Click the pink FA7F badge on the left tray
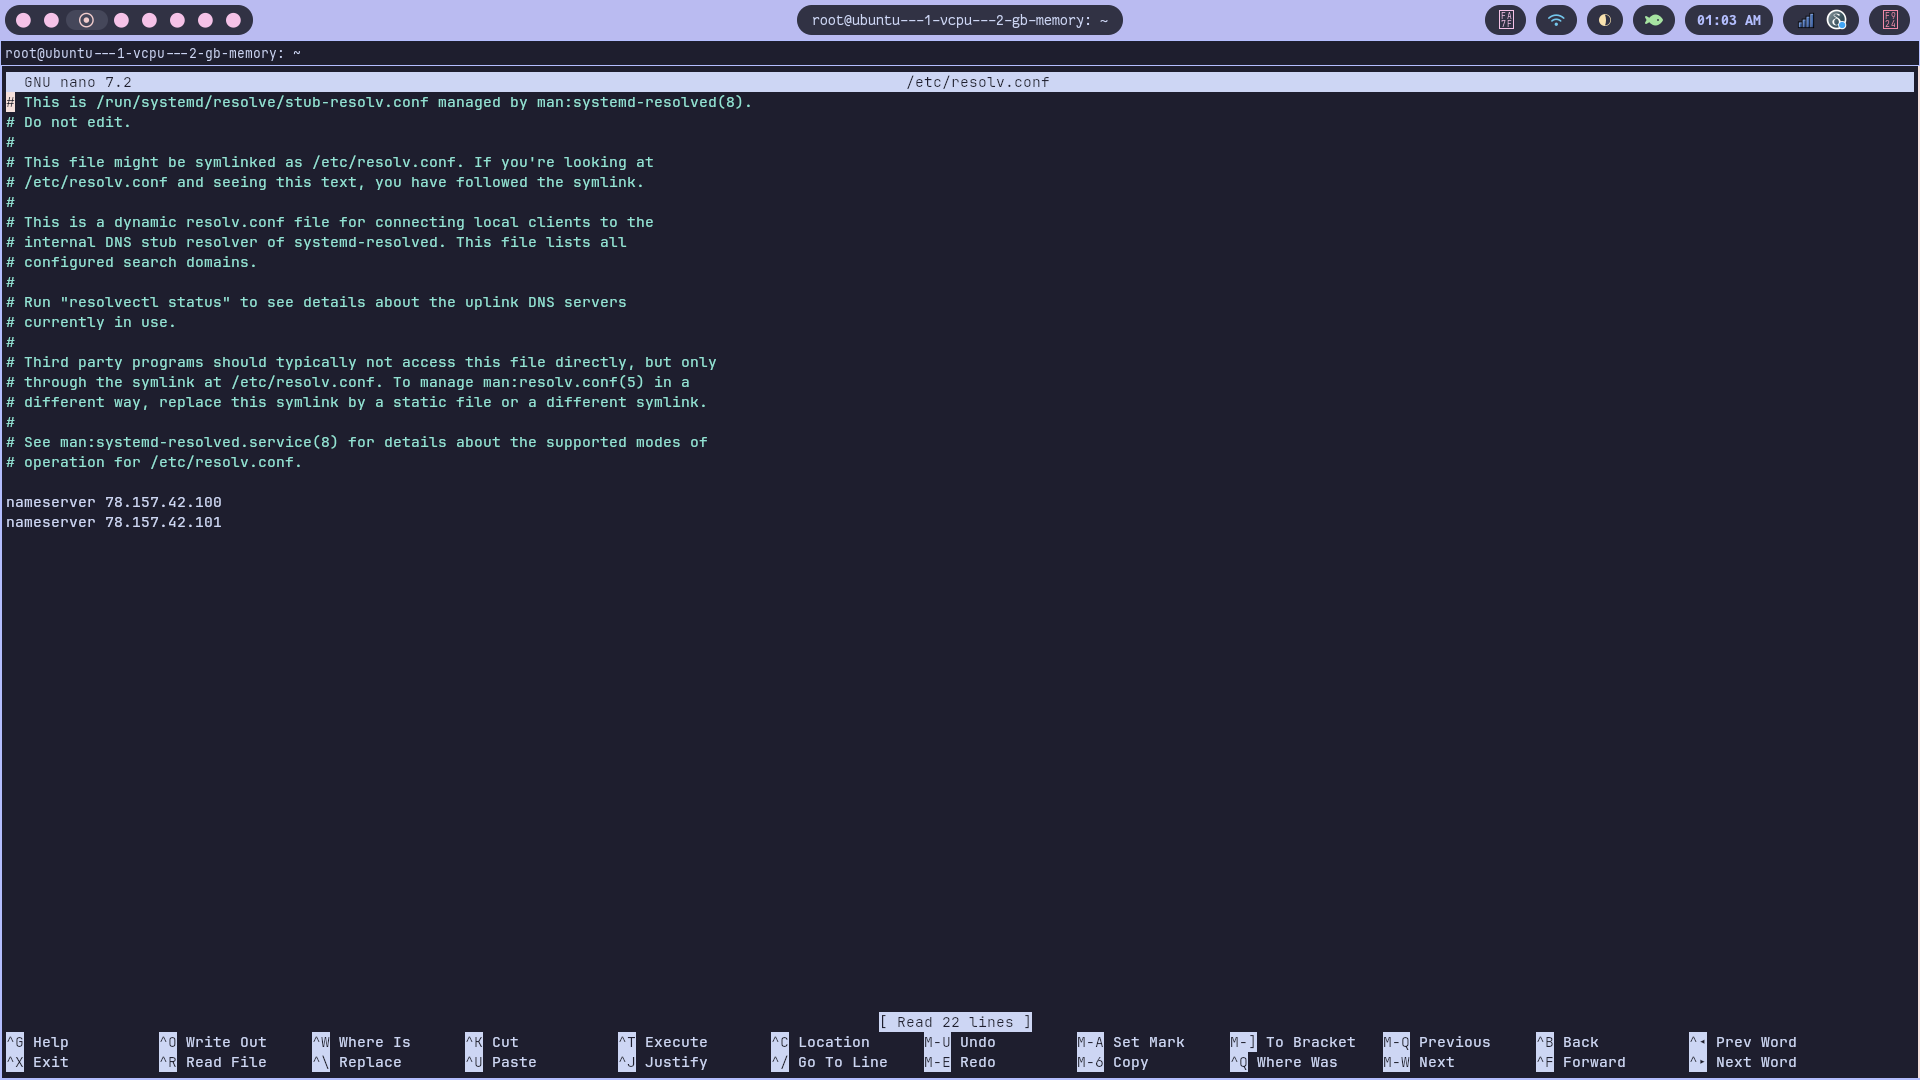This screenshot has height=1080, width=1920. point(1506,20)
